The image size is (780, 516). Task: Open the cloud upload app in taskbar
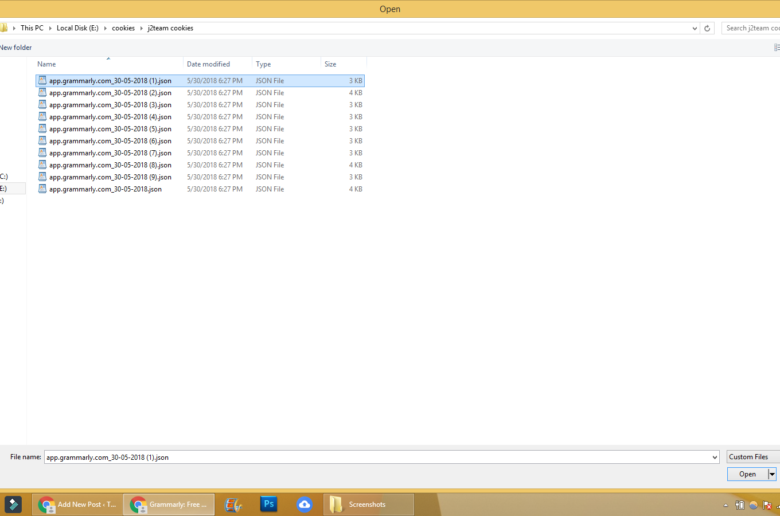click(304, 504)
